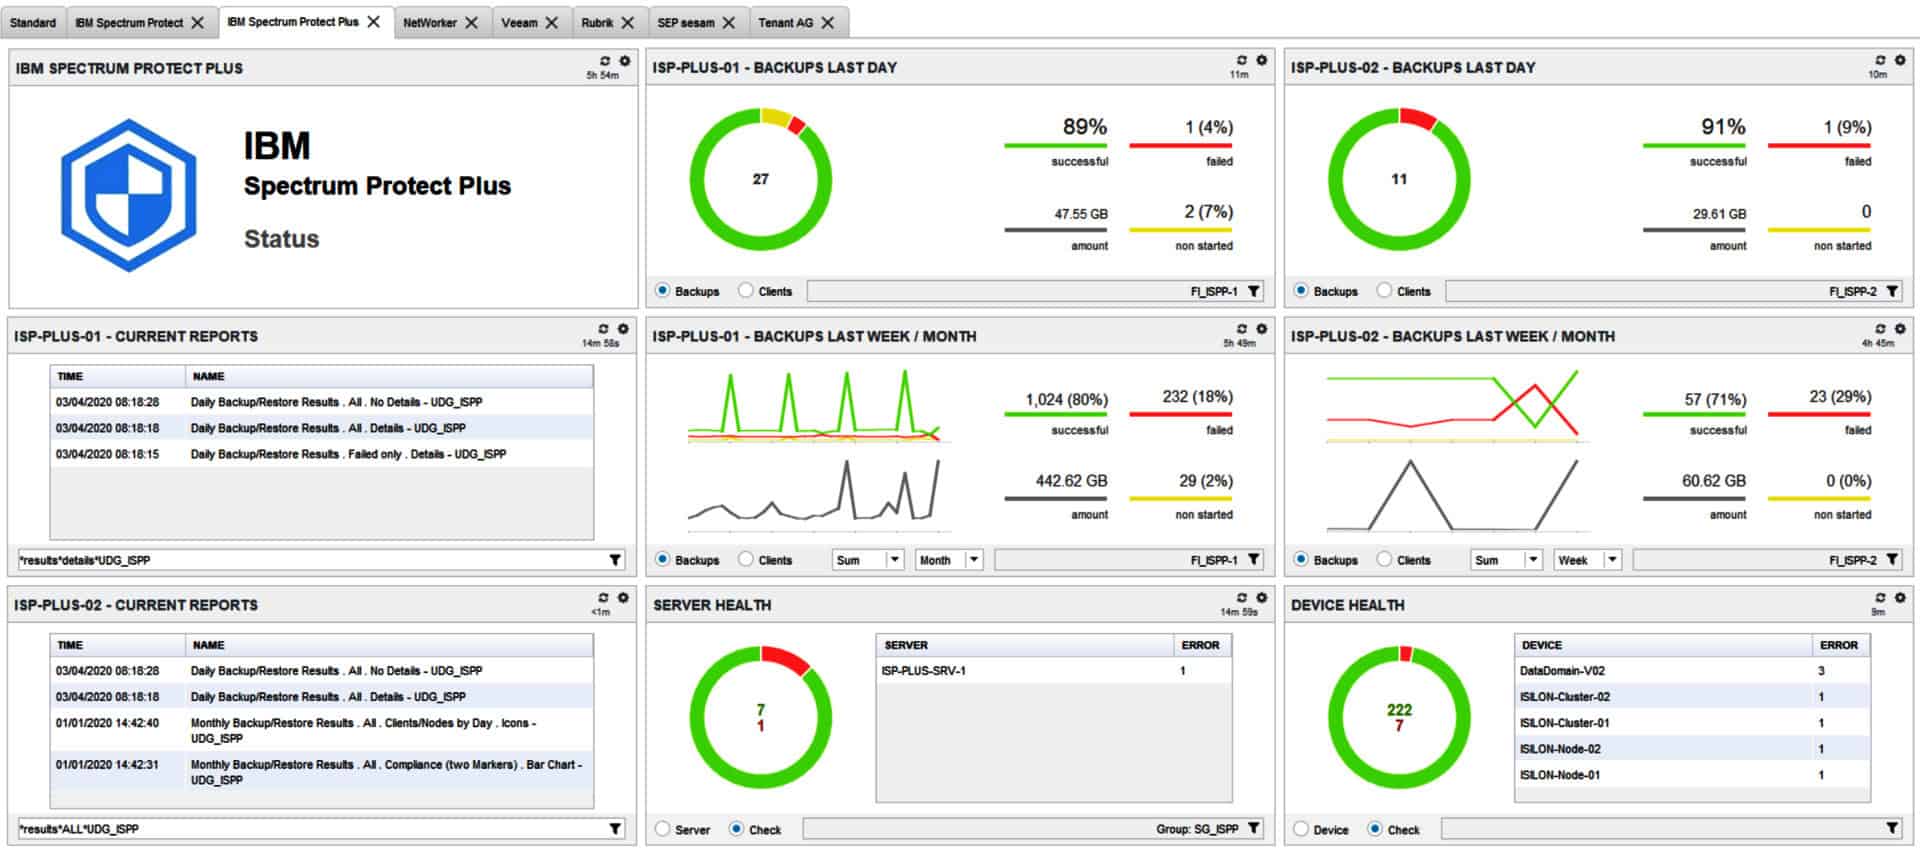This screenshot has width=1920, height=856.
Task: Open the Week period dropdown
Action: click(1611, 560)
